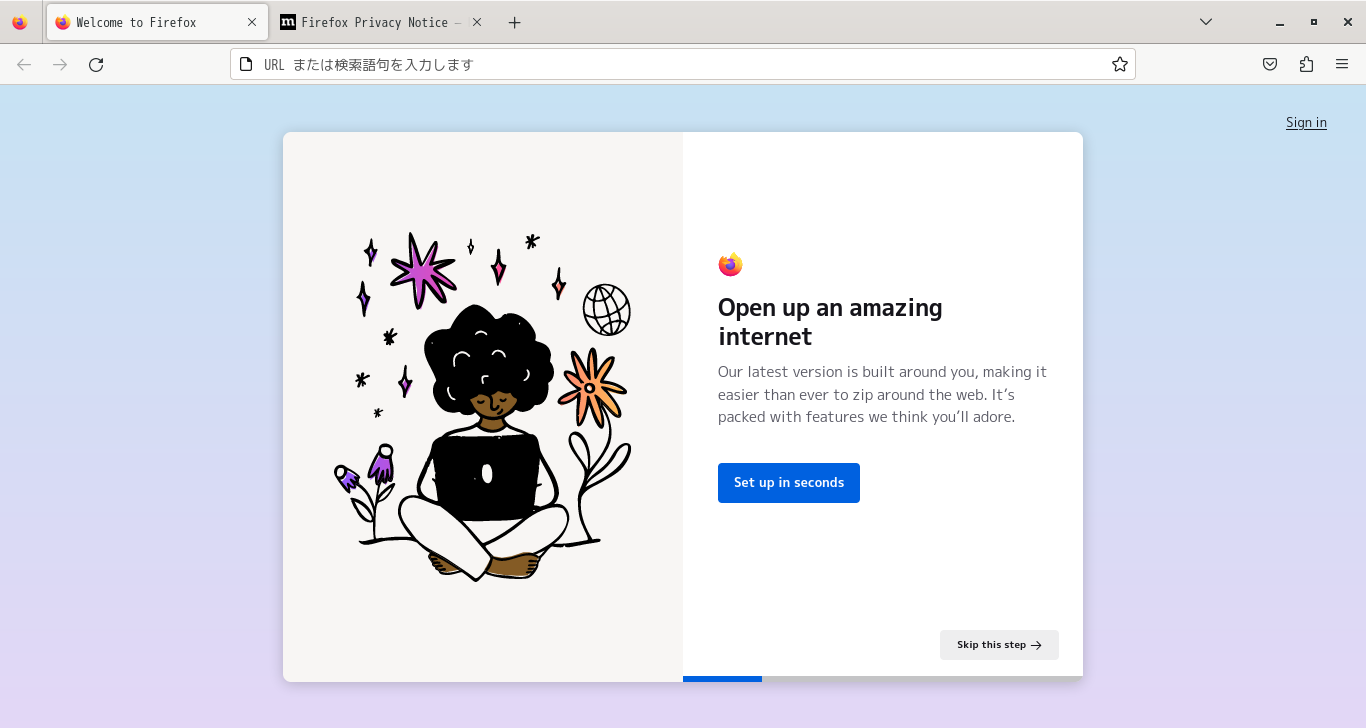Focus the URL address bar field

(x=683, y=64)
